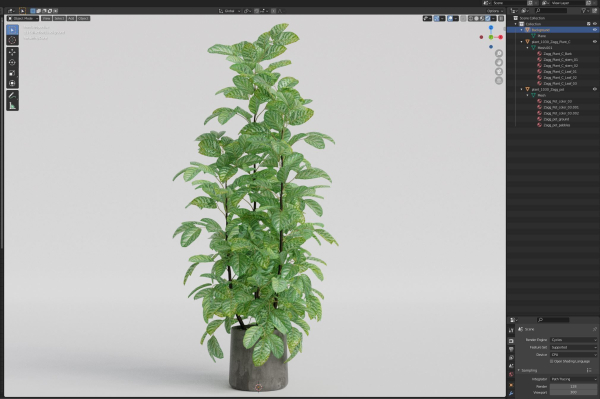Screen dimensions: 600x399
Task: Click the Render samples value field
Action: pos(573,386)
